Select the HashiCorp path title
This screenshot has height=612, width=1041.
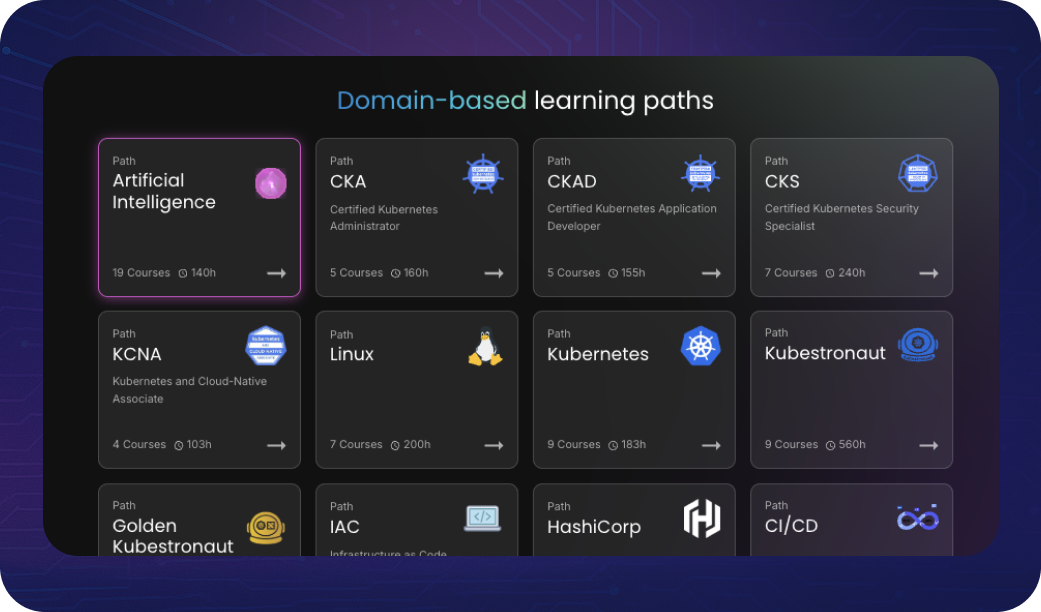[594, 527]
